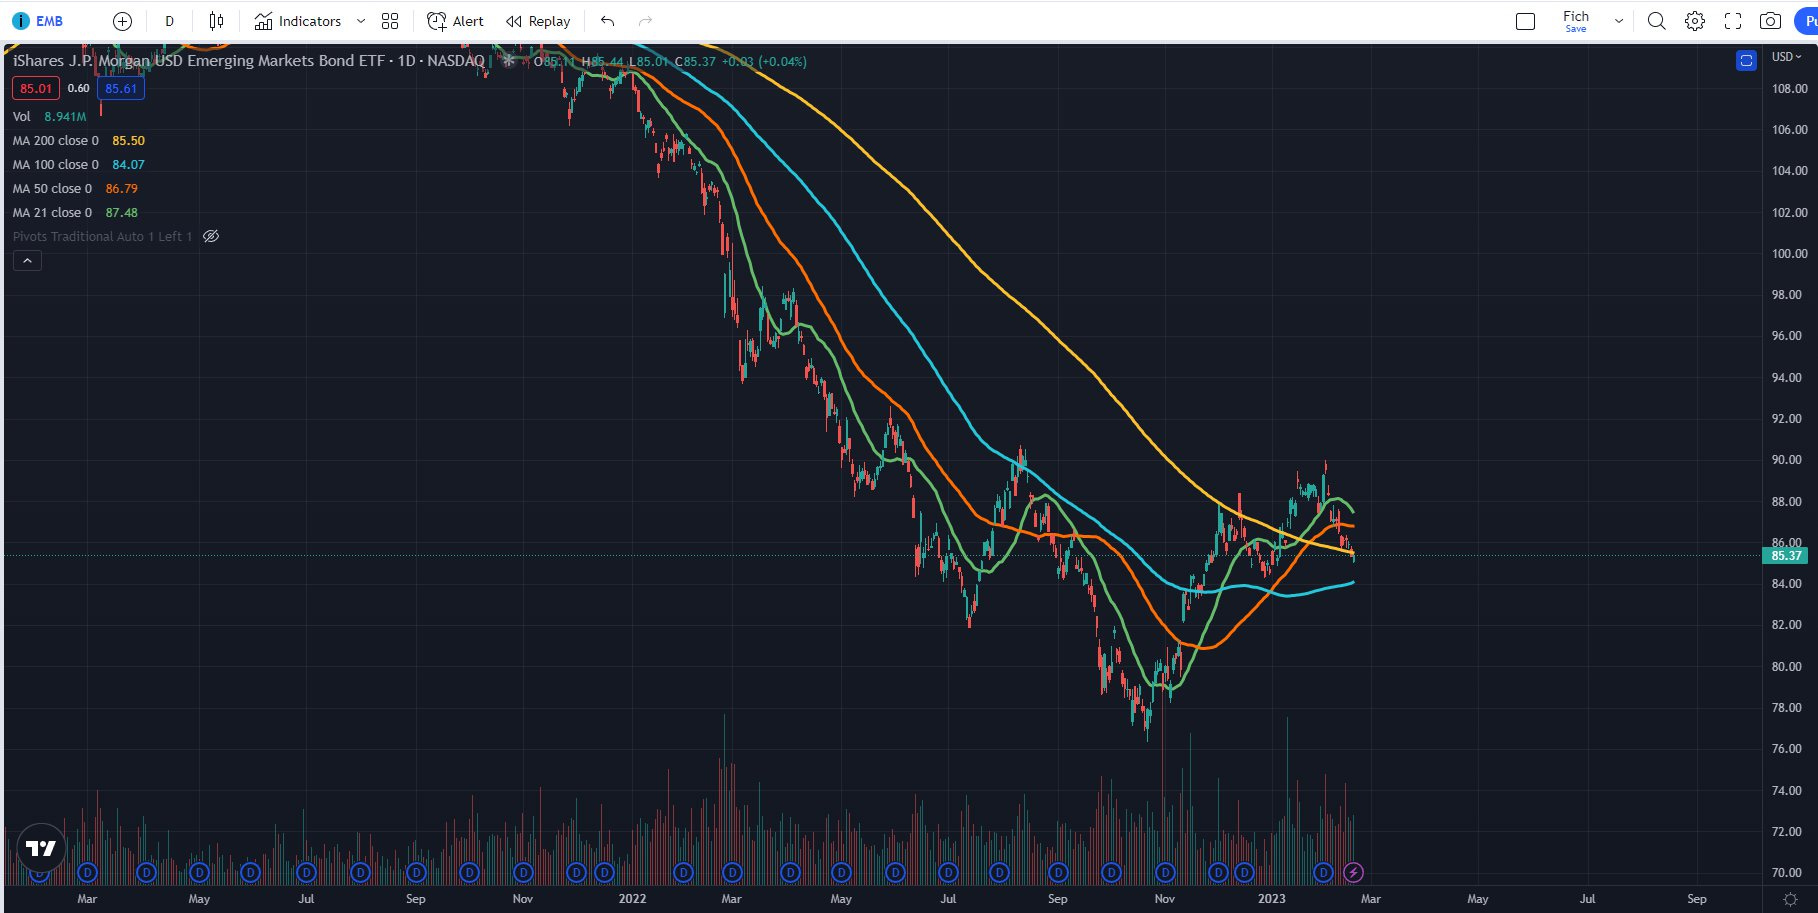The height and width of the screenshot is (913, 1818).
Task: Start bar Replay mode
Action: click(x=538, y=21)
